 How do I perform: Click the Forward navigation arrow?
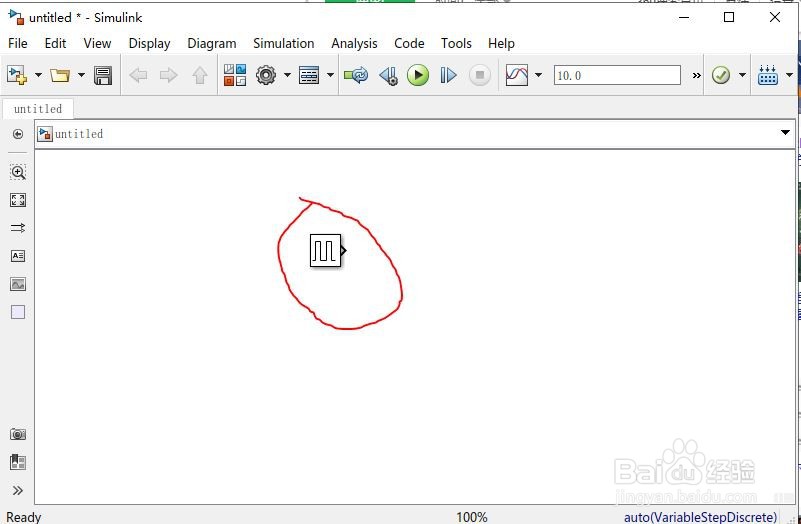[x=169, y=76]
